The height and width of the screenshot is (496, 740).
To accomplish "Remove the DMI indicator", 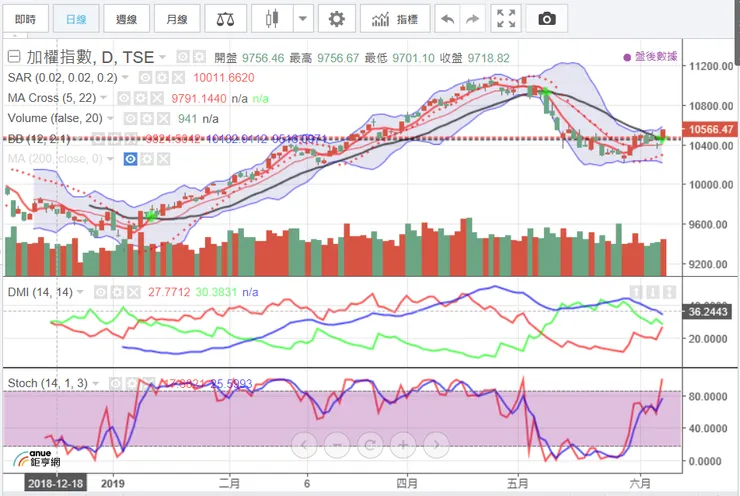I will (134, 293).
